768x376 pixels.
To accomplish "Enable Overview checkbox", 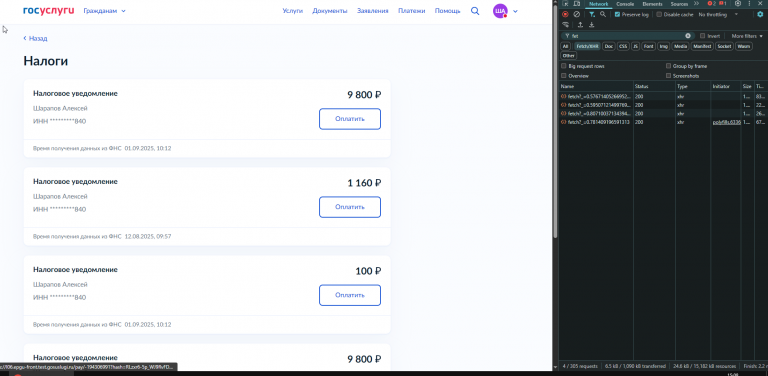I will [x=564, y=76].
